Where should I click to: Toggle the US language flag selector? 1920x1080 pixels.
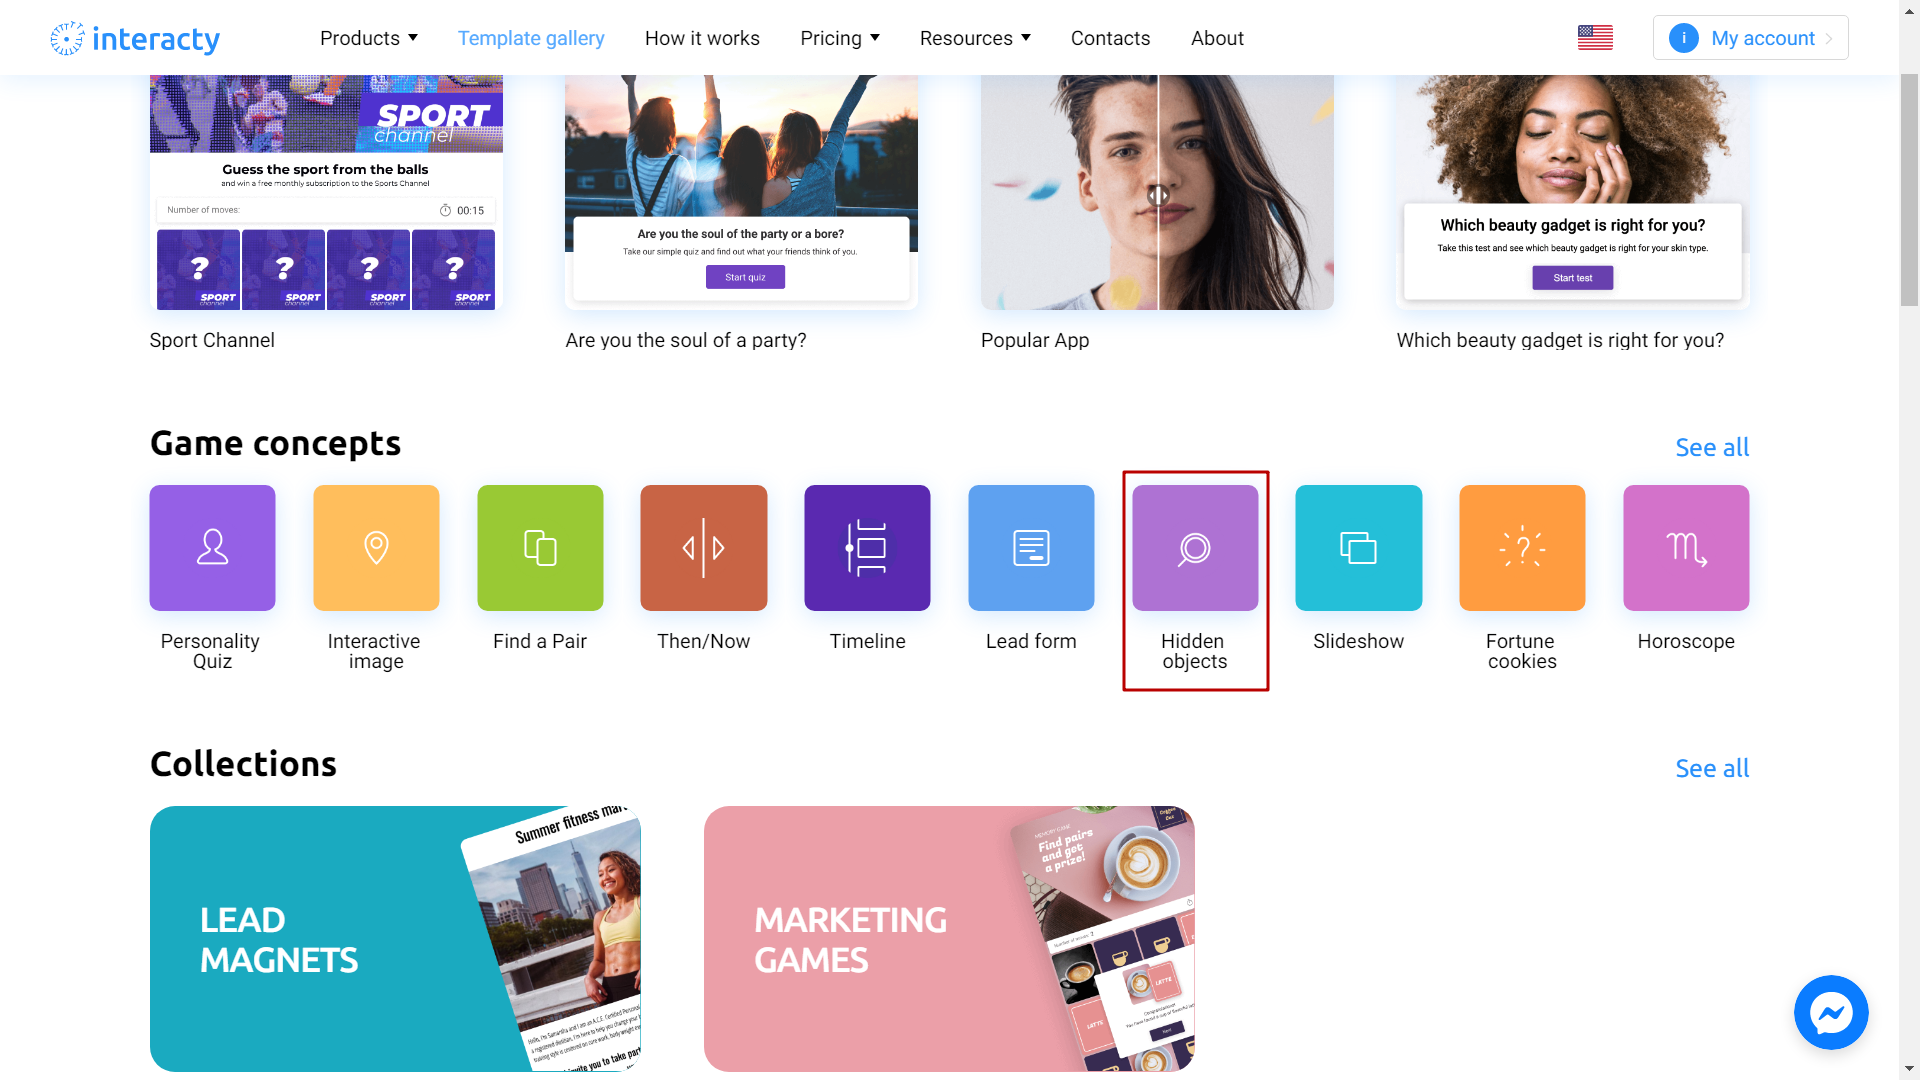click(1596, 37)
